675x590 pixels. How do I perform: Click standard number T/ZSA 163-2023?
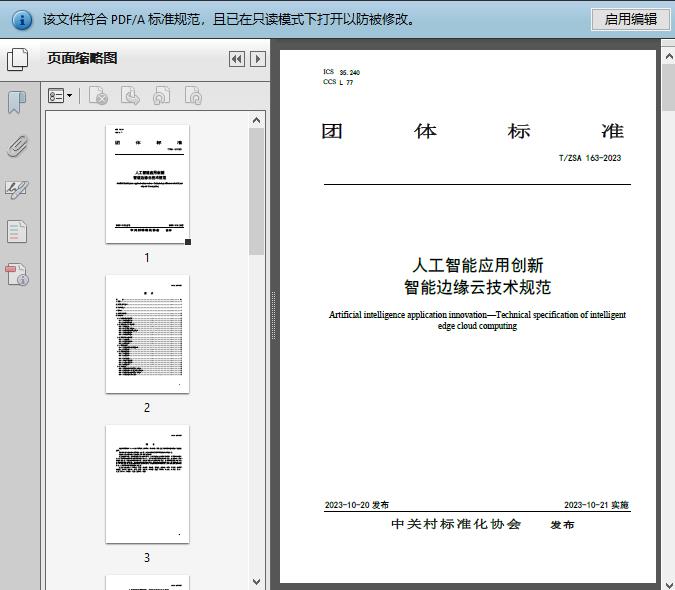click(x=590, y=158)
